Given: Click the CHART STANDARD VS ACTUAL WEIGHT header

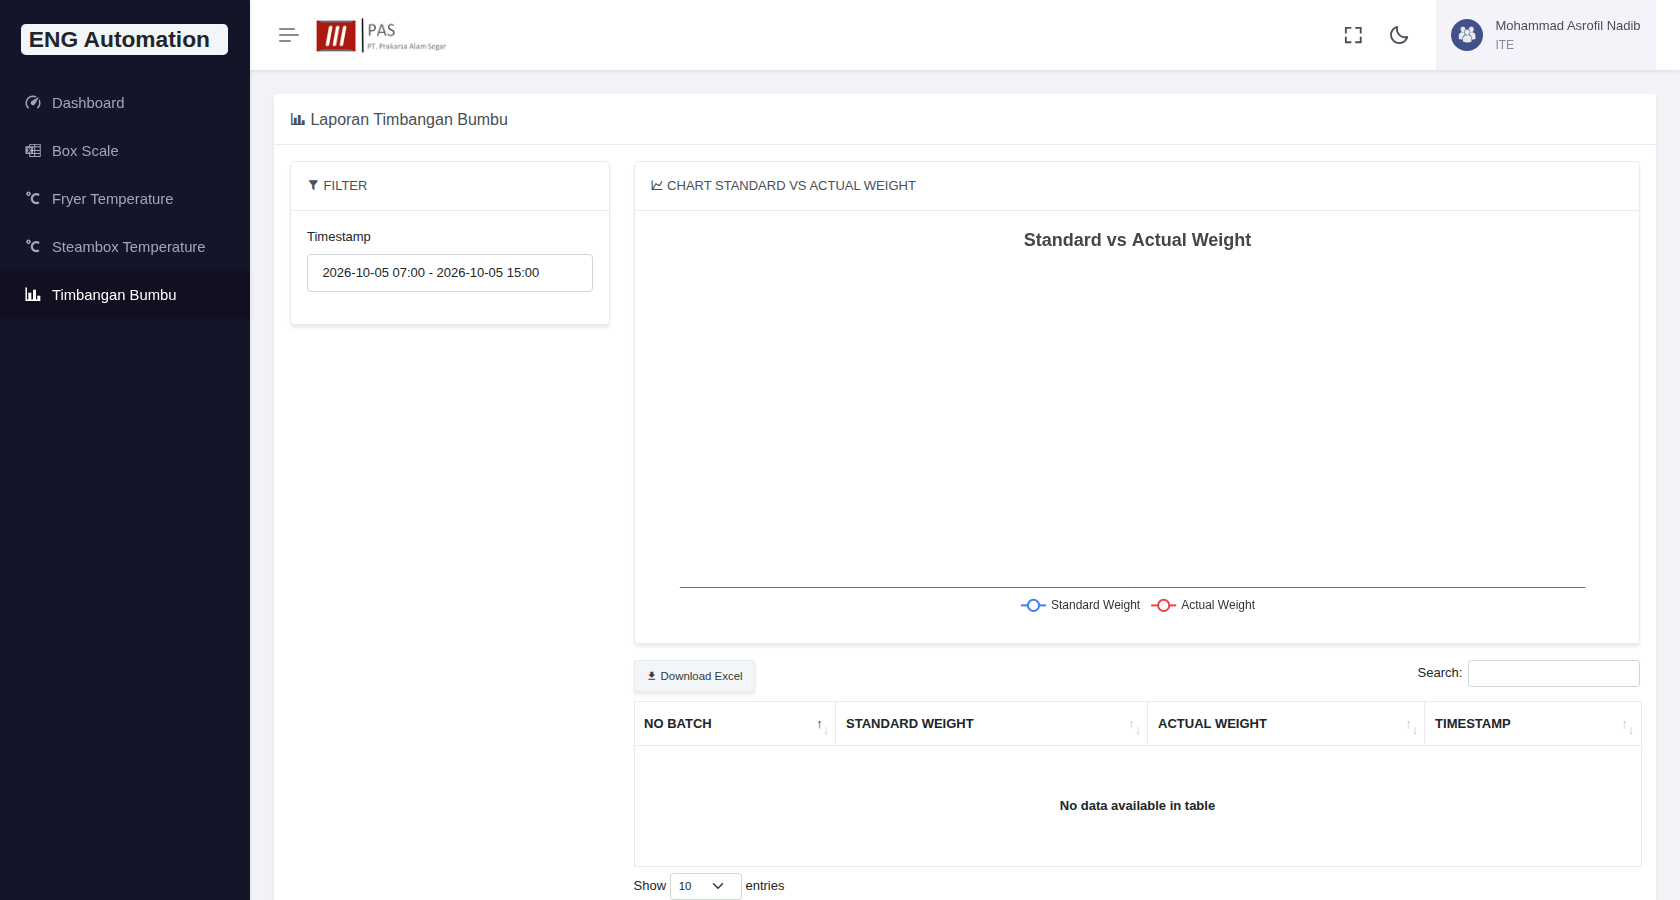Looking at the screenshot, I should coord(1137,186).
